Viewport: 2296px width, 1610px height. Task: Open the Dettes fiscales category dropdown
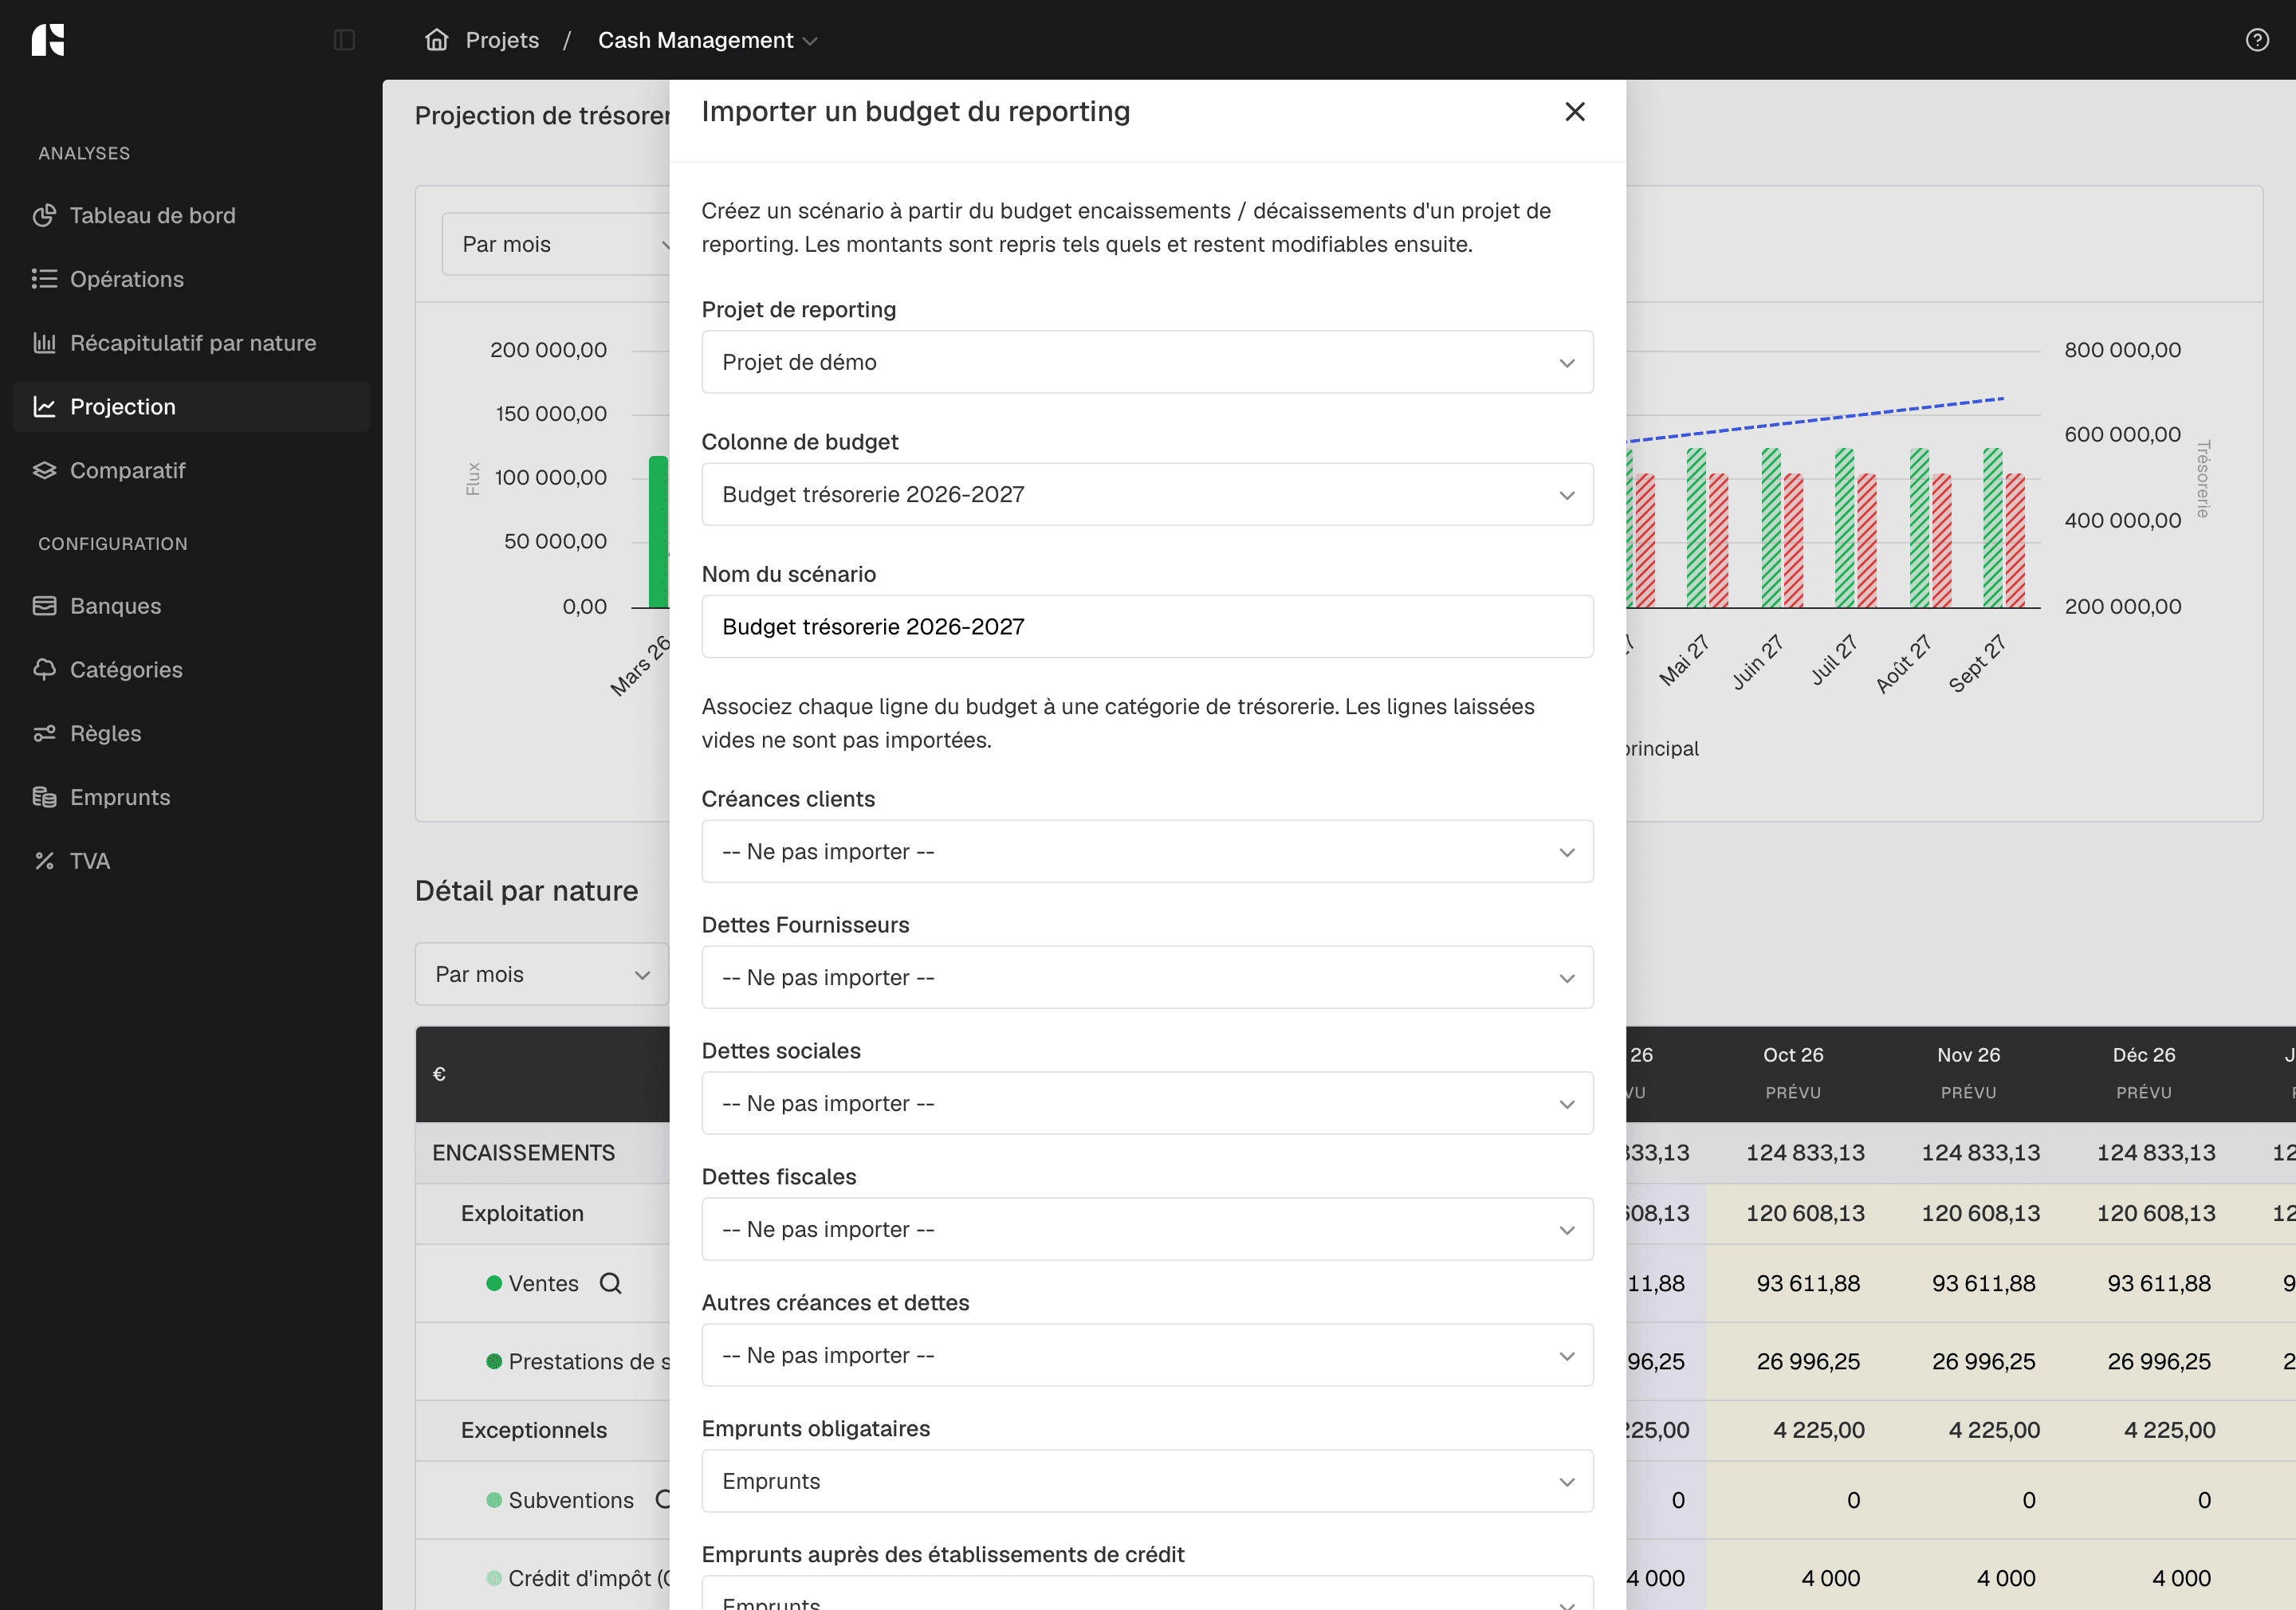pyautogui.click(x=1147, y=1229)
